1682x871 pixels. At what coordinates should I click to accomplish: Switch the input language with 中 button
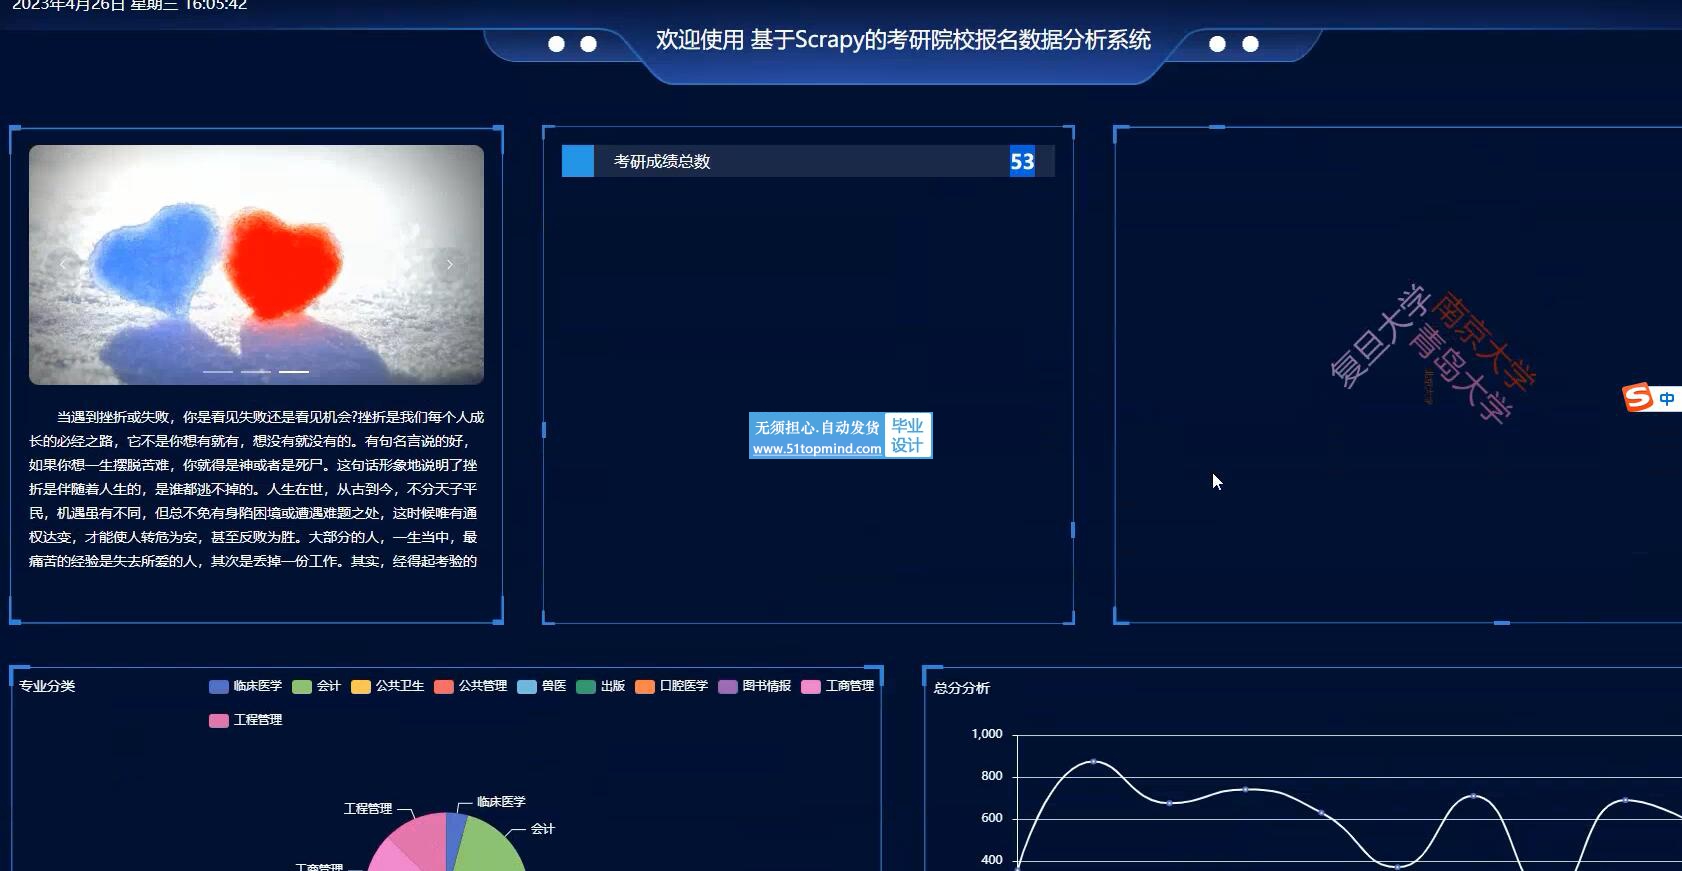(1667, 399)
